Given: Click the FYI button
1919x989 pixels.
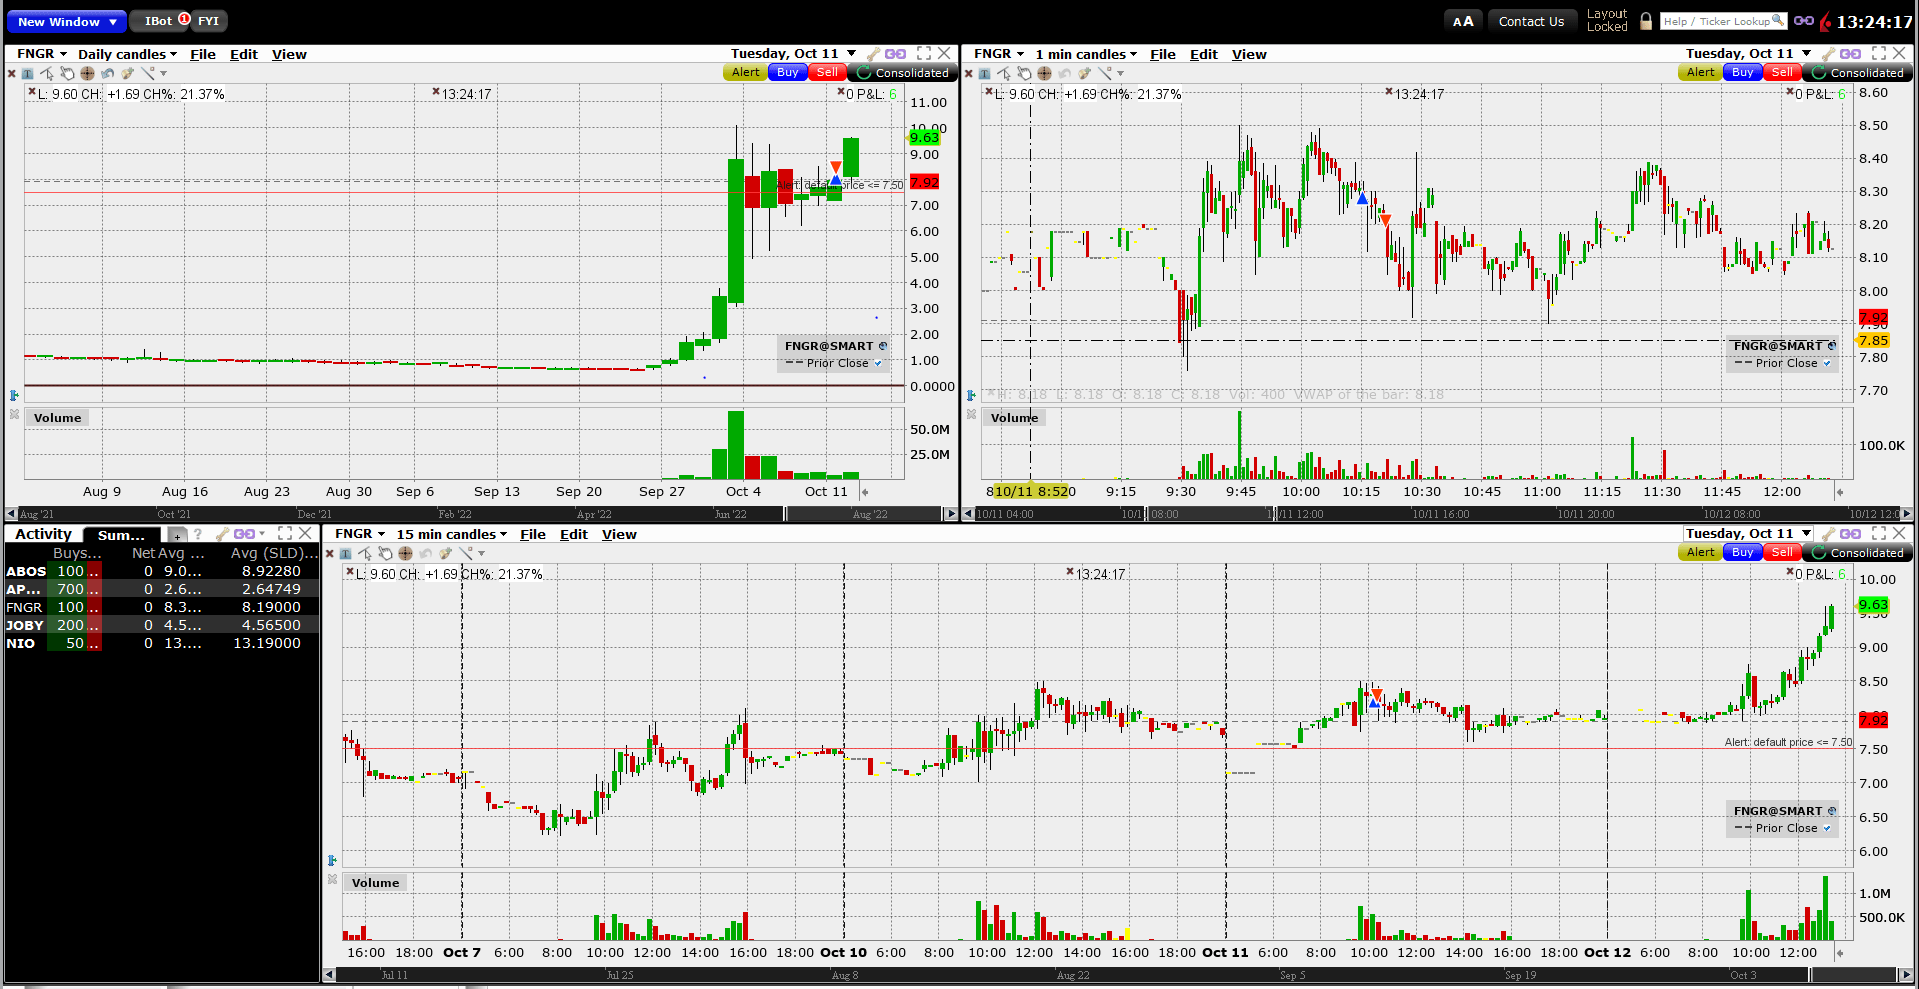Looking at the screenshot, I should [x=208, y=21].
